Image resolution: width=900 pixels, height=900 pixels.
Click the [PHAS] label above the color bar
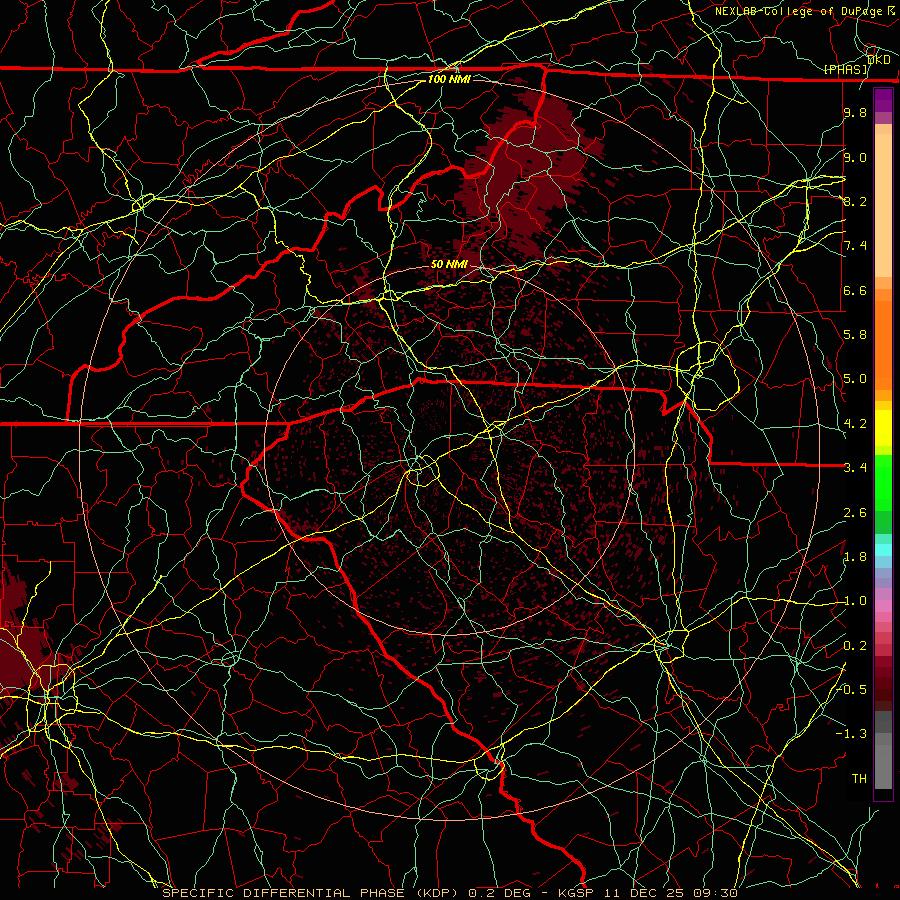(845, 69)
